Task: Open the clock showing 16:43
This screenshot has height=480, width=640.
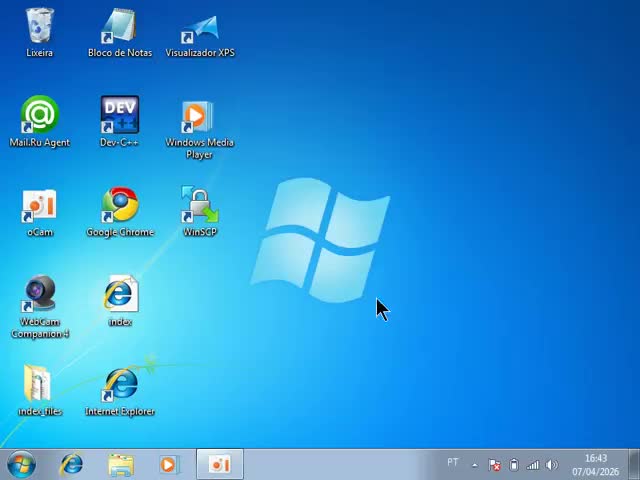Action: (x=595, y=465)
